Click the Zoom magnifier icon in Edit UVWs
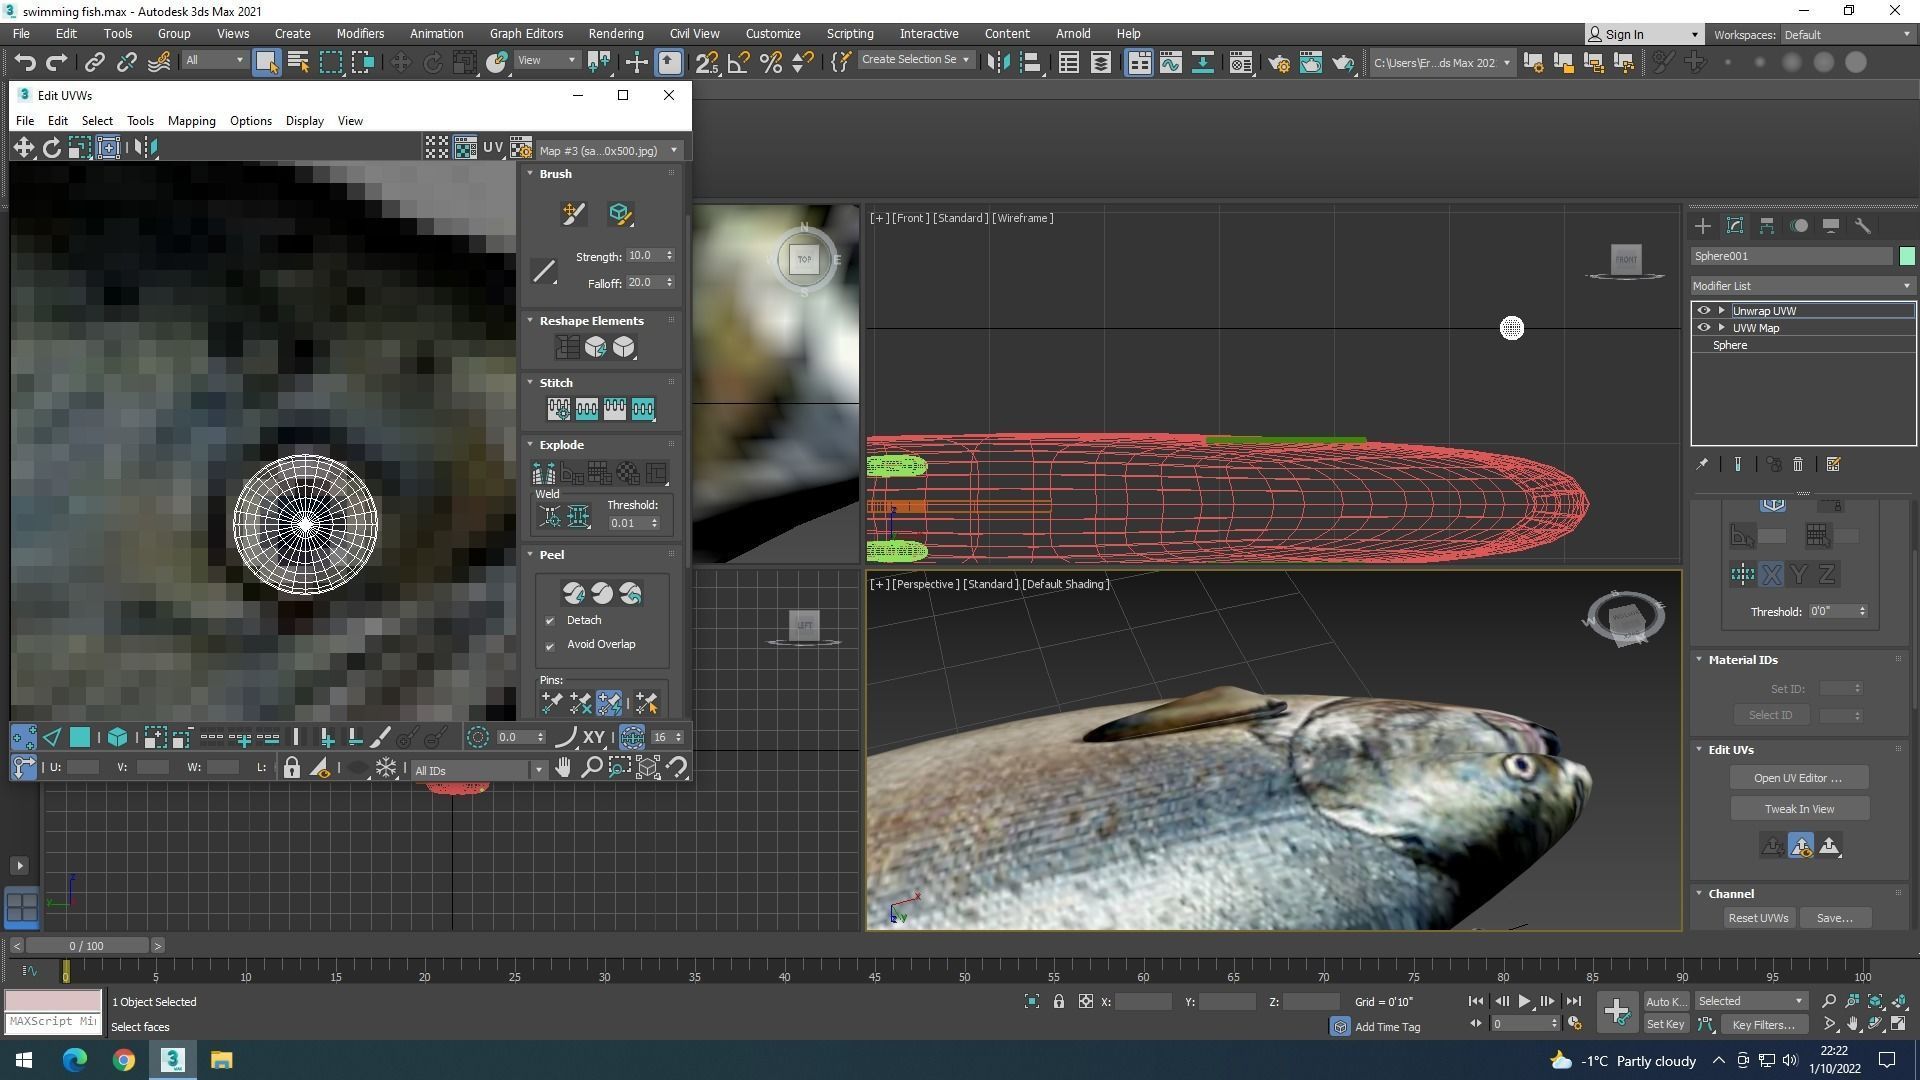 pos(591,768)
